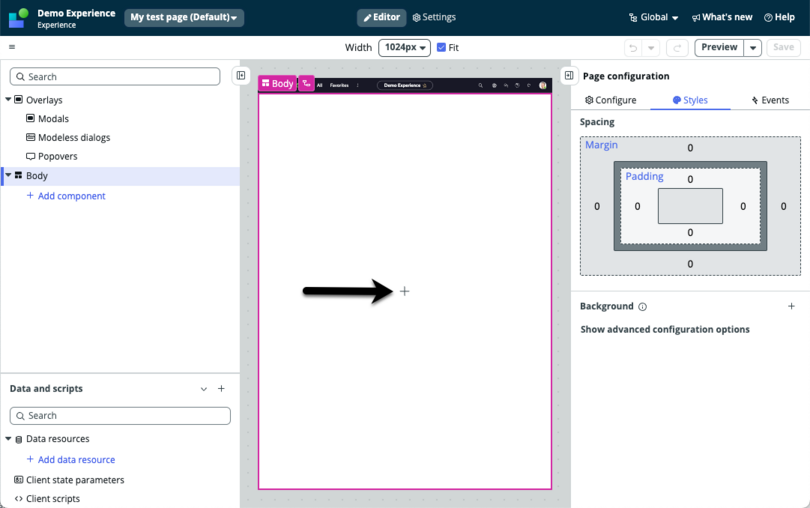The image size is (810, 508).
Task: Click the Overlays icon in the tree
Action: tap(19, 99)
